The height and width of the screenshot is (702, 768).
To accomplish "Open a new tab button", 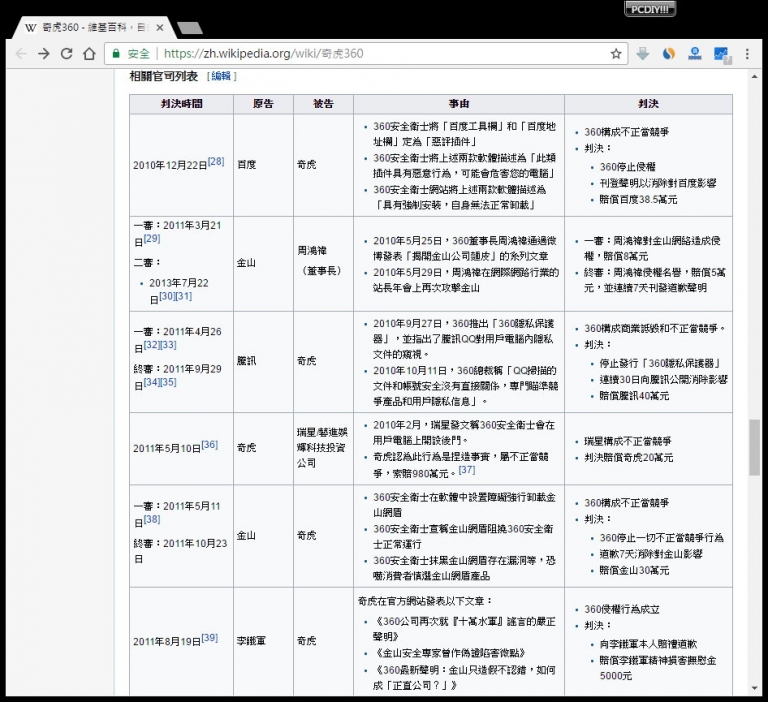I will coord(190,28).
